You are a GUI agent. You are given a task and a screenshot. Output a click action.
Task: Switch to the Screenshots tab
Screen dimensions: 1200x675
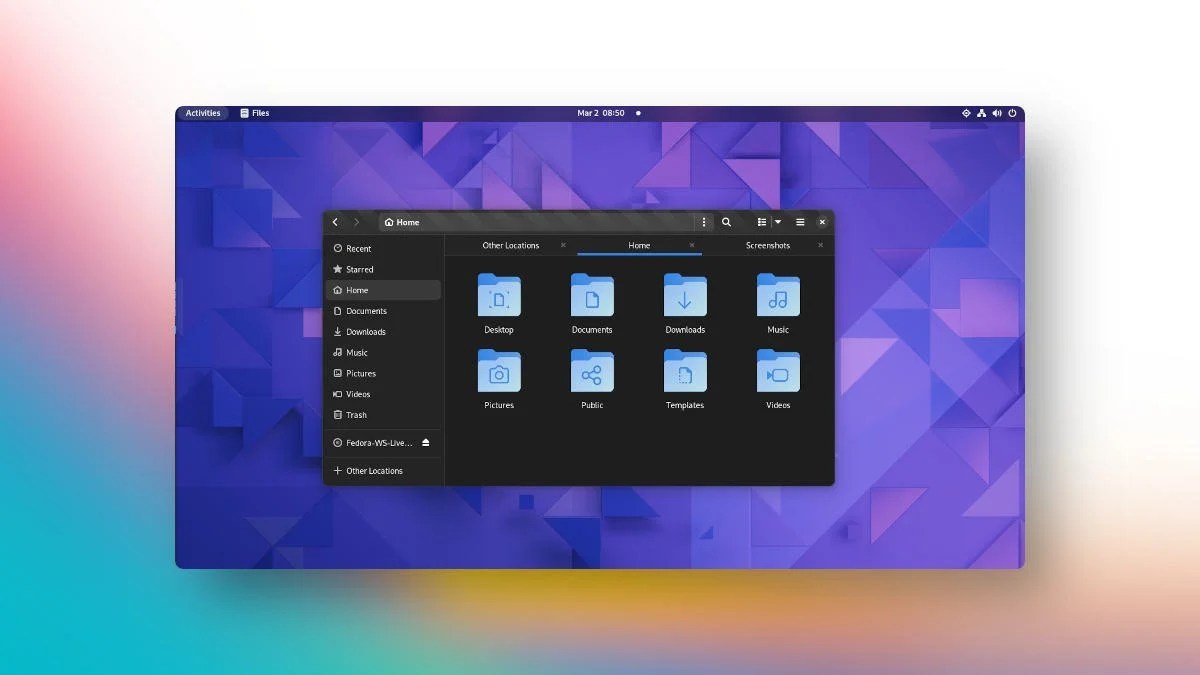(x=768, y=245)
